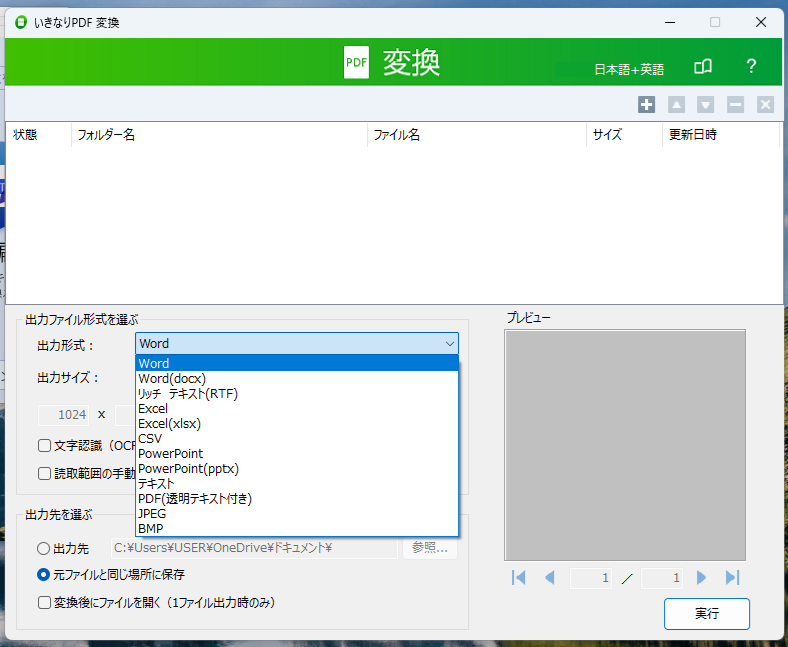Toggle 文字認識 (OCR) checkbox
Screen dimensions: 788x647
click(x=45, y=445)
